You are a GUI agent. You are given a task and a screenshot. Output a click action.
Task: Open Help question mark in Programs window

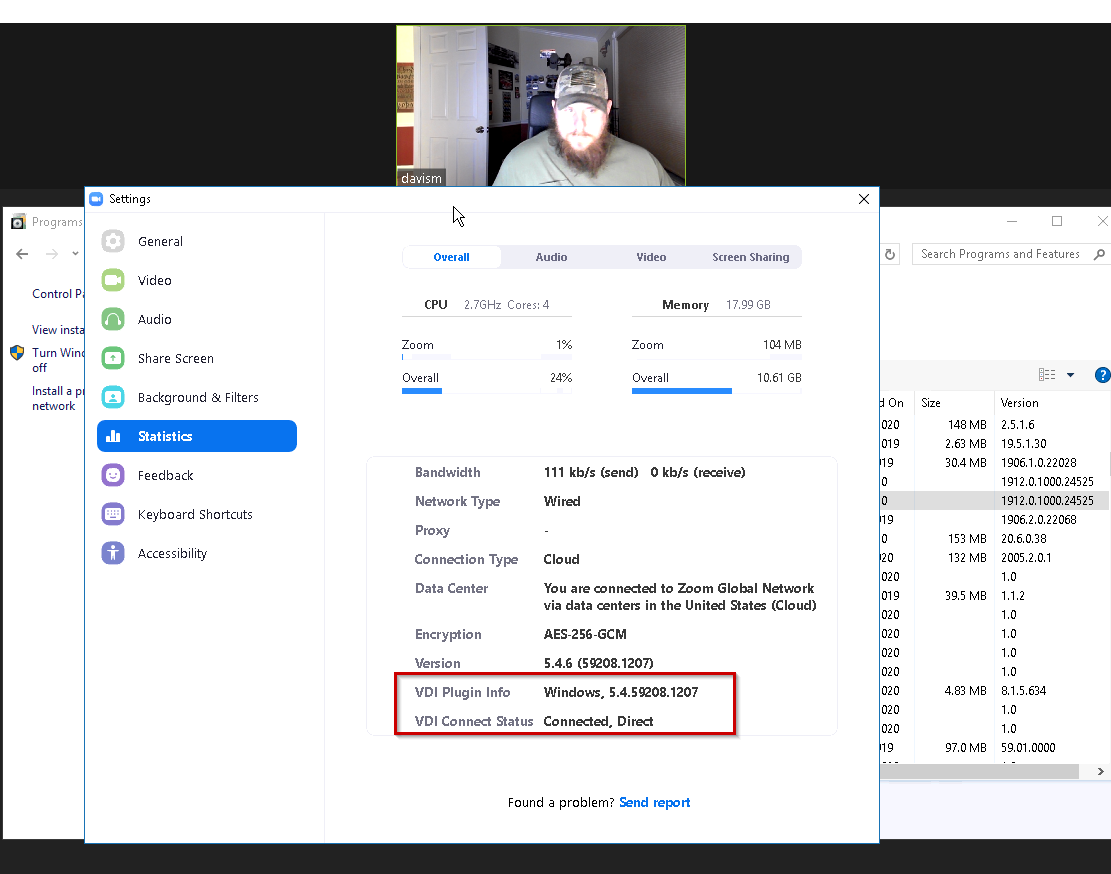tap(1102, 375)
